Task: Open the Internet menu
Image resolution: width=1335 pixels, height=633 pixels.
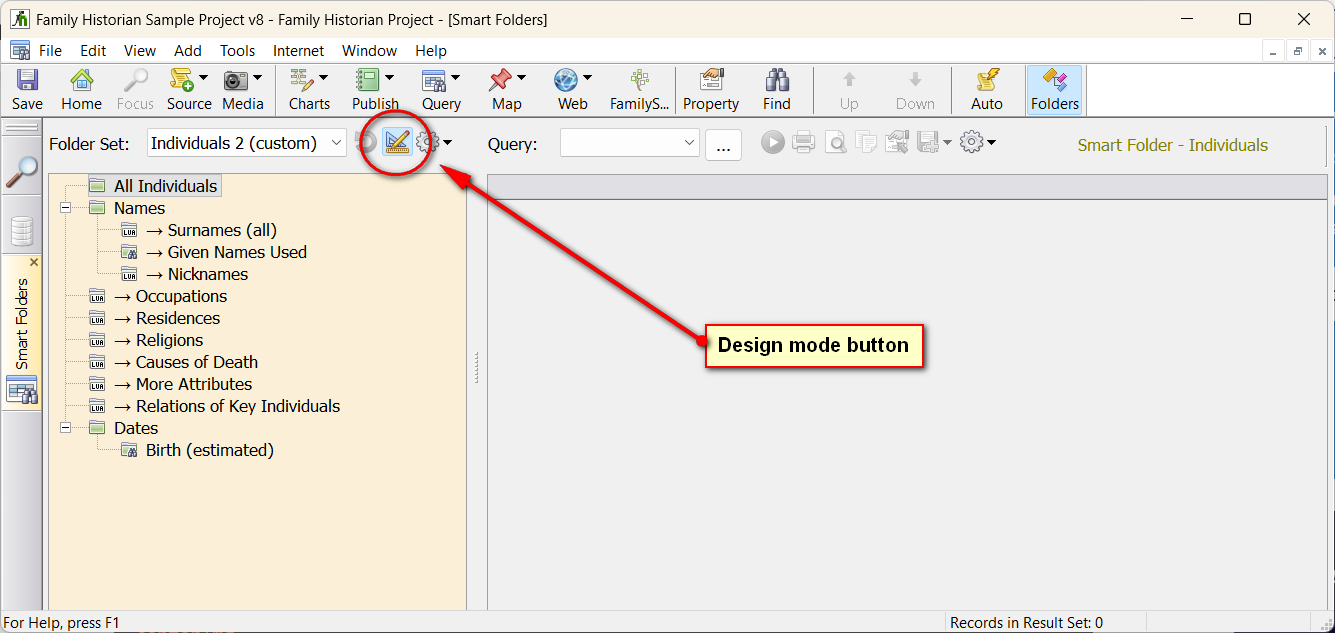Action: coord(299,51)
